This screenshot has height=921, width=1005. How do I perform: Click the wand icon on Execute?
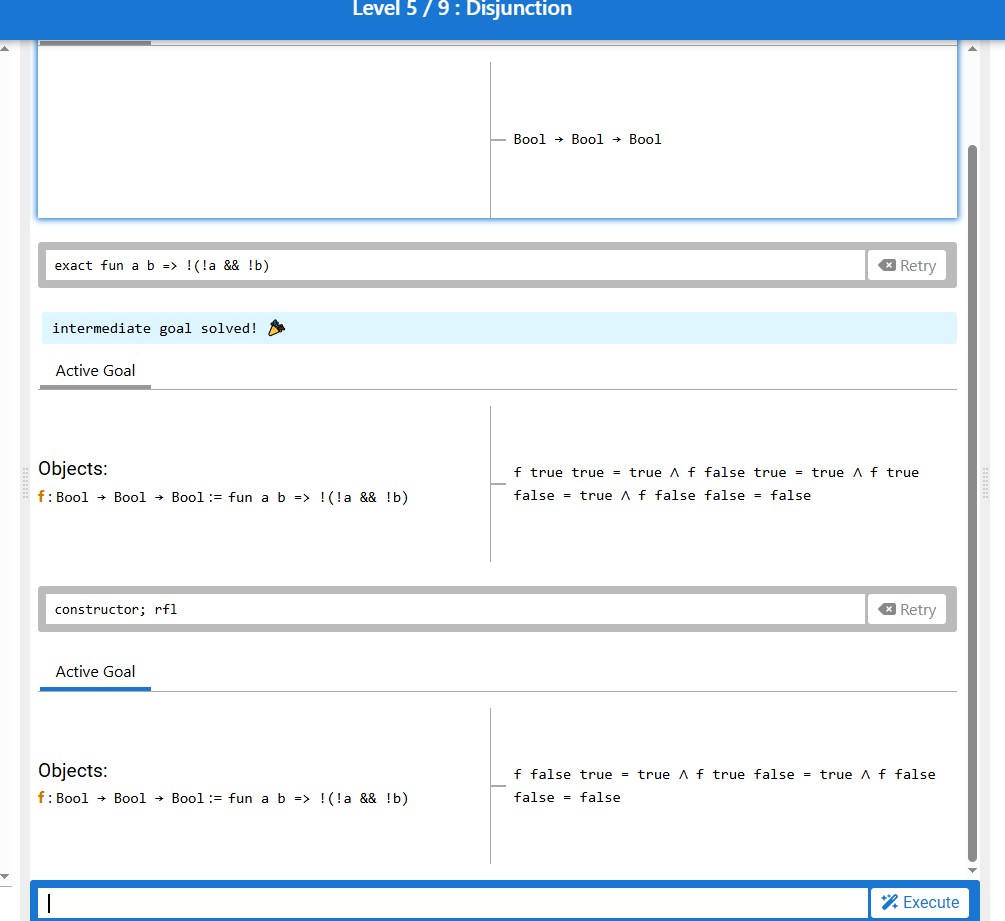890,902
